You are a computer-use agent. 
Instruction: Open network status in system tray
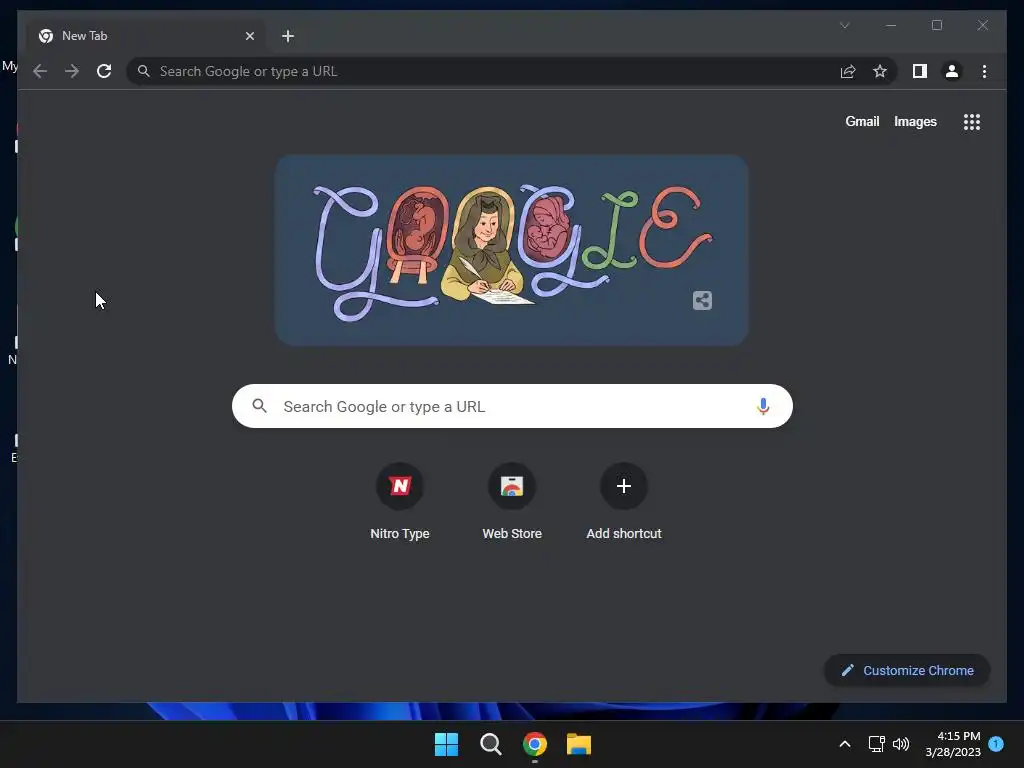pyautogui.click(x=876, y=744)
